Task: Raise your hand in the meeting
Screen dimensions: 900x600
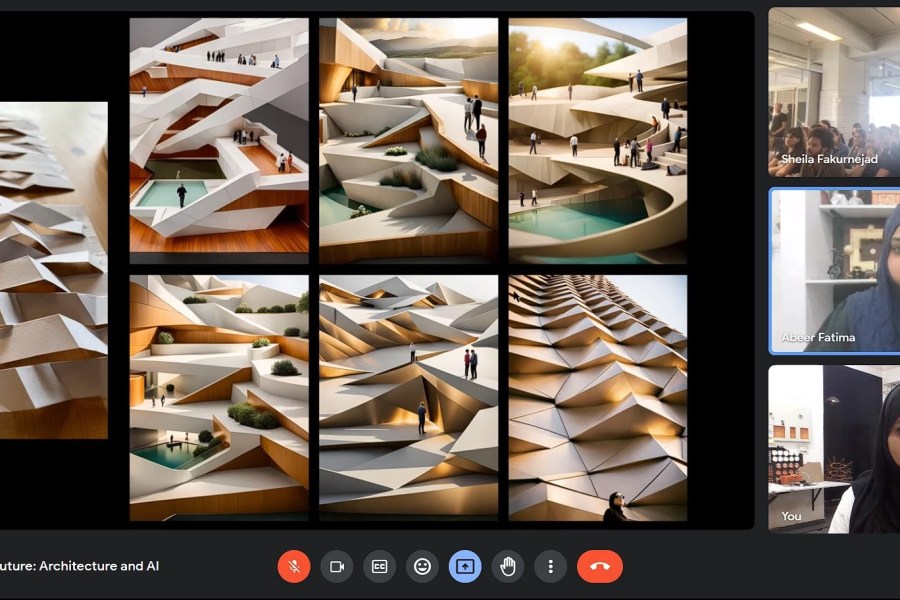Action: coord(508,566)
